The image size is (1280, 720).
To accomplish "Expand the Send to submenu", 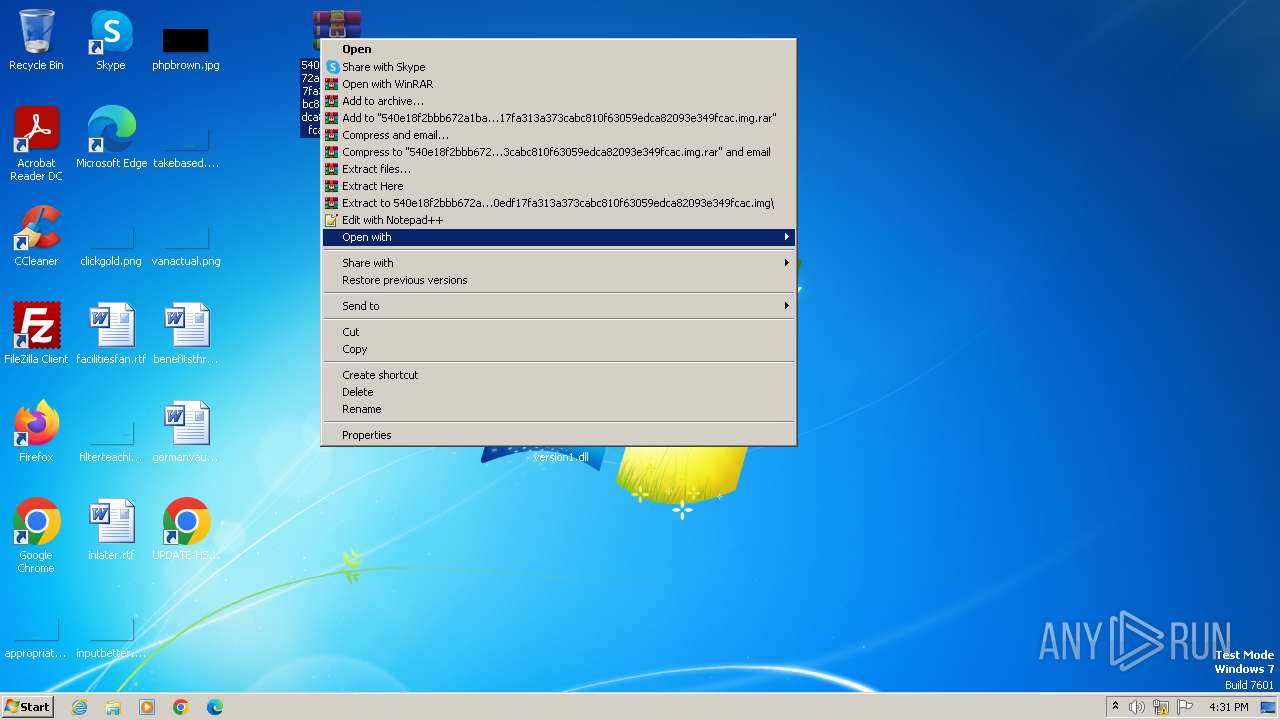I will [x=558, y=306].
